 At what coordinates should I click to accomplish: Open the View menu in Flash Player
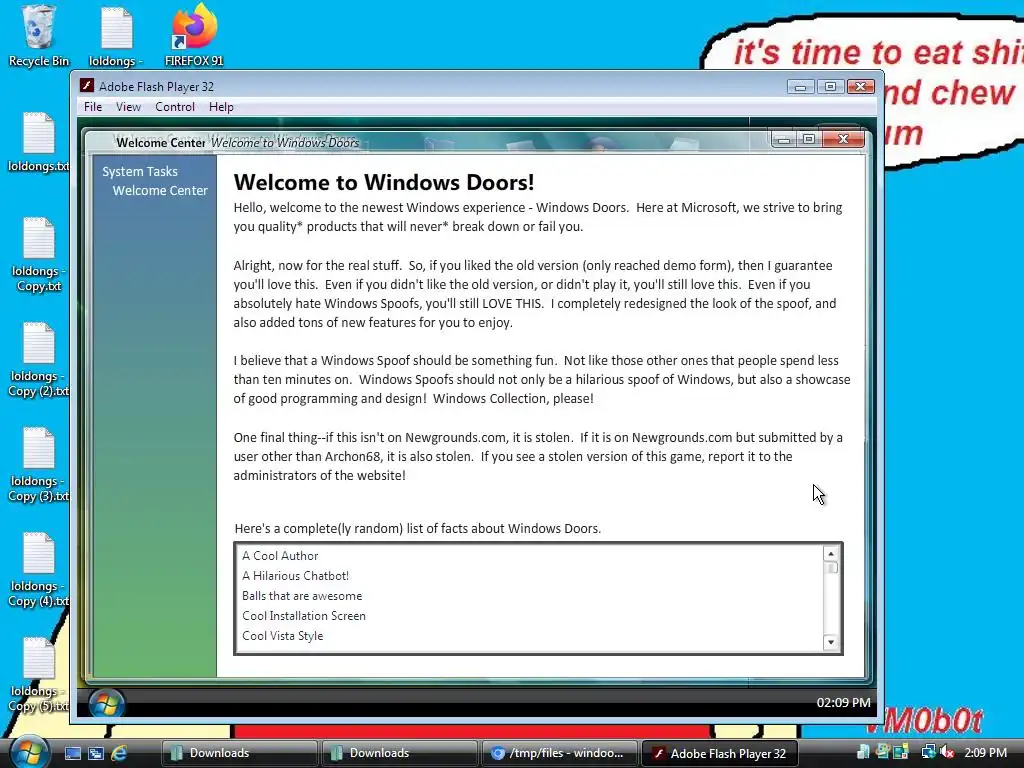point(129,106)
